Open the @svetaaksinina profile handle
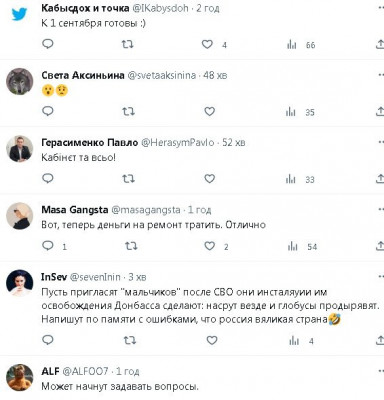Viewport: 384px width, 400px height. (162, 75)
